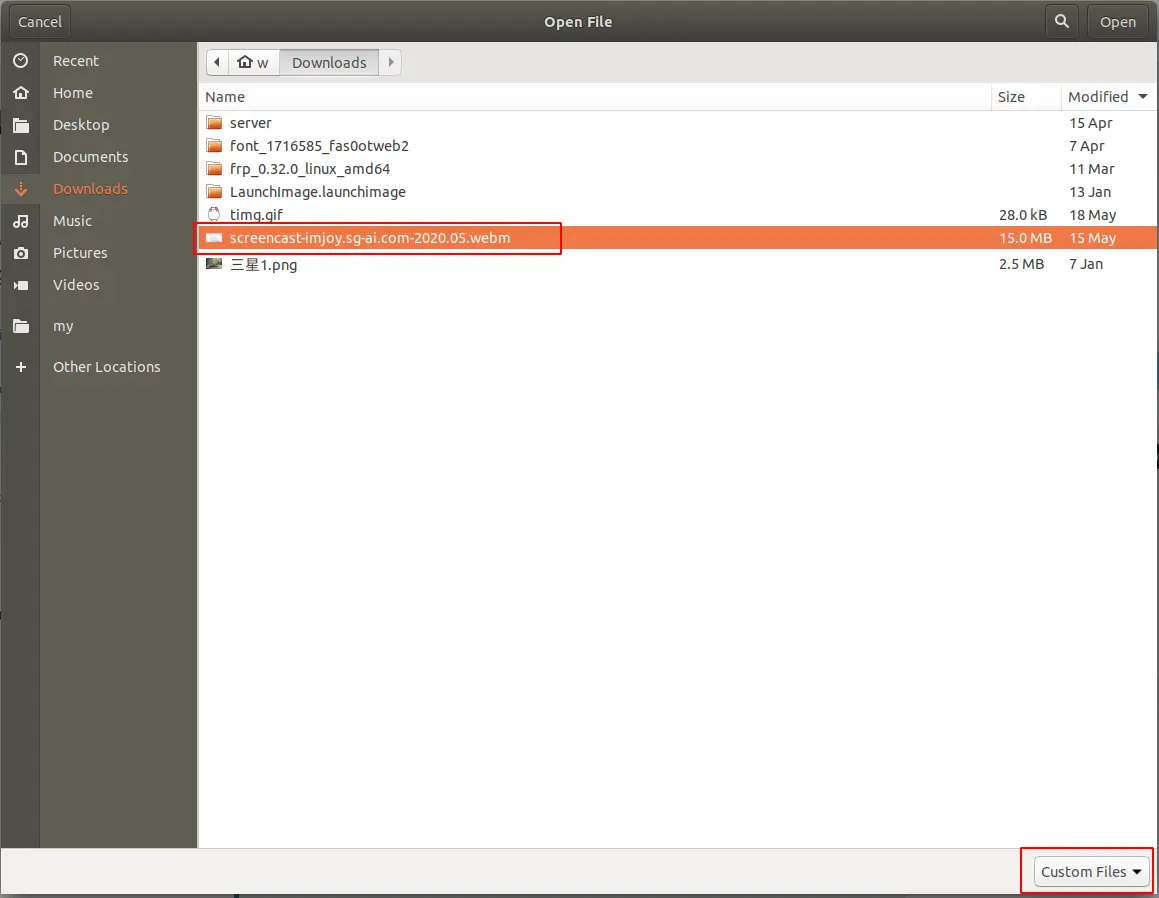Open Other Locations in sidebar
Image resolution: width=1159 pixels, height=898 pixels.
click(x=106, y=367)
